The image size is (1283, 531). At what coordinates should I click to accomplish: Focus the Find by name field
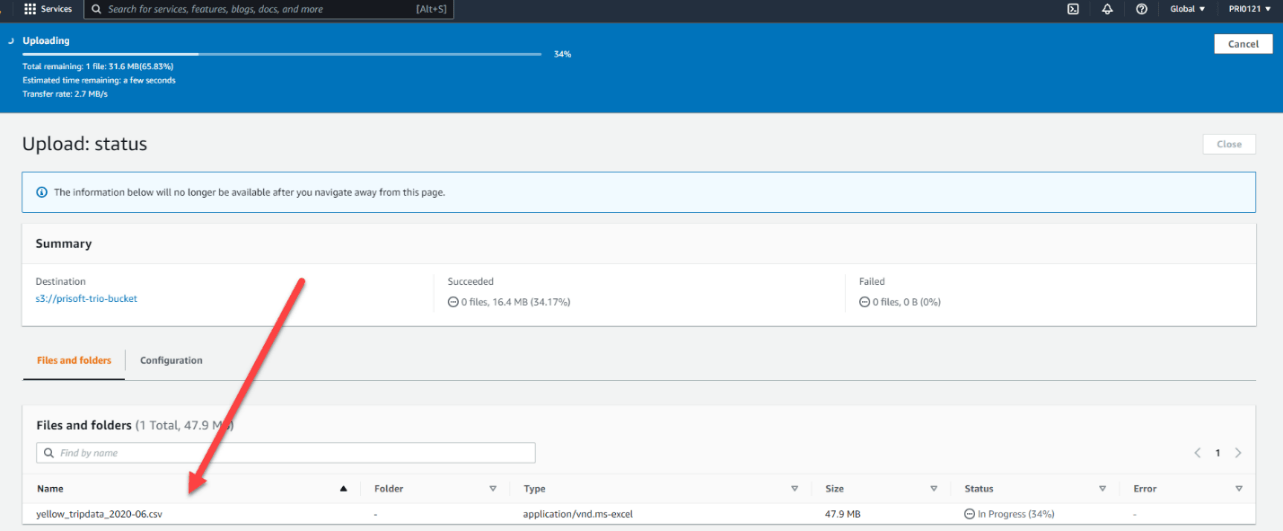(x=286, y=453)
